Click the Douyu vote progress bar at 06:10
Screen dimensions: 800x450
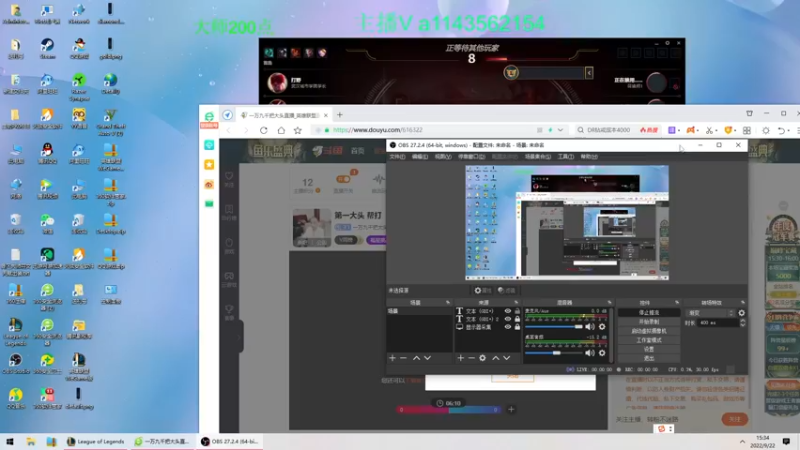tap(448, 410)
